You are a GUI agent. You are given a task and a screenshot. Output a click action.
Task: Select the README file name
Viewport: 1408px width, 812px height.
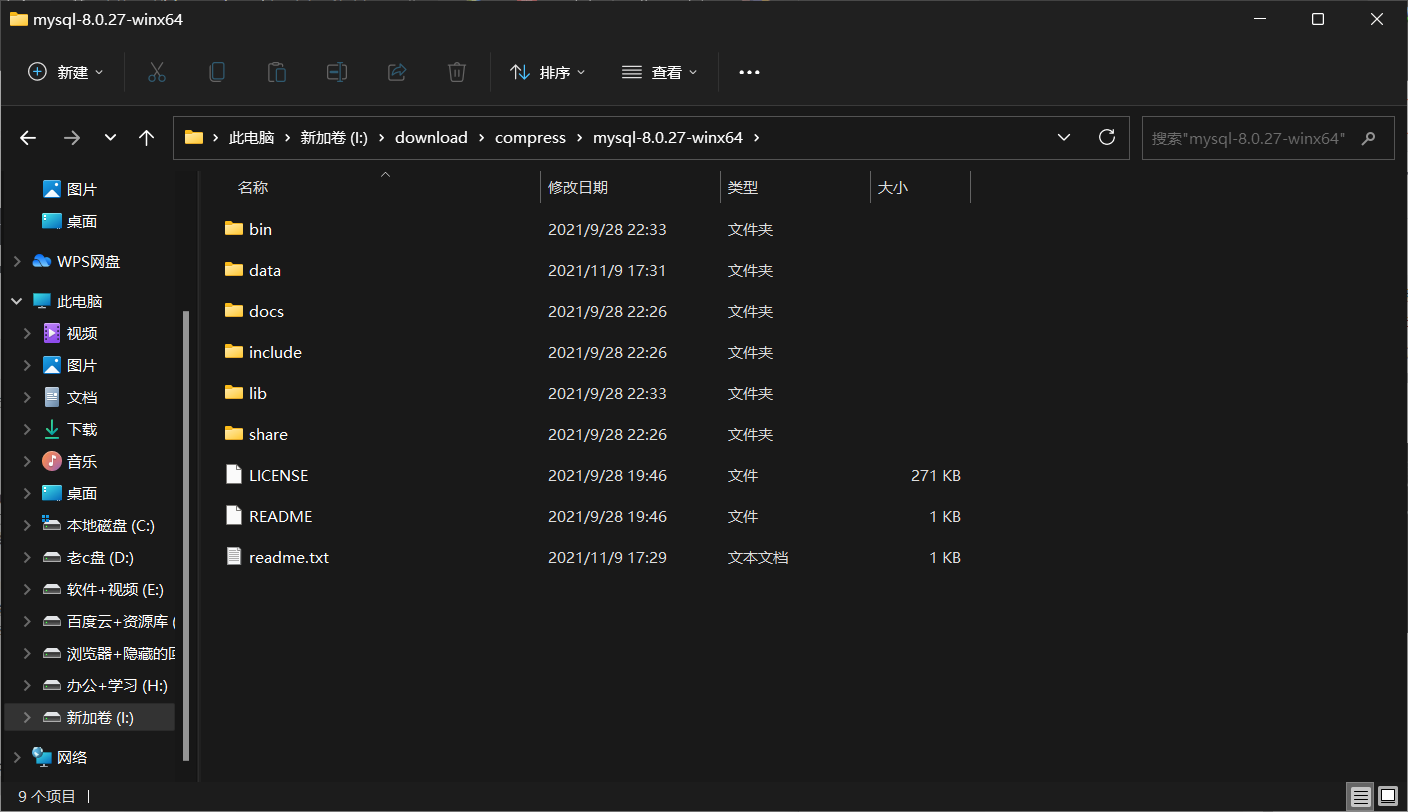[x=280, y=516]
